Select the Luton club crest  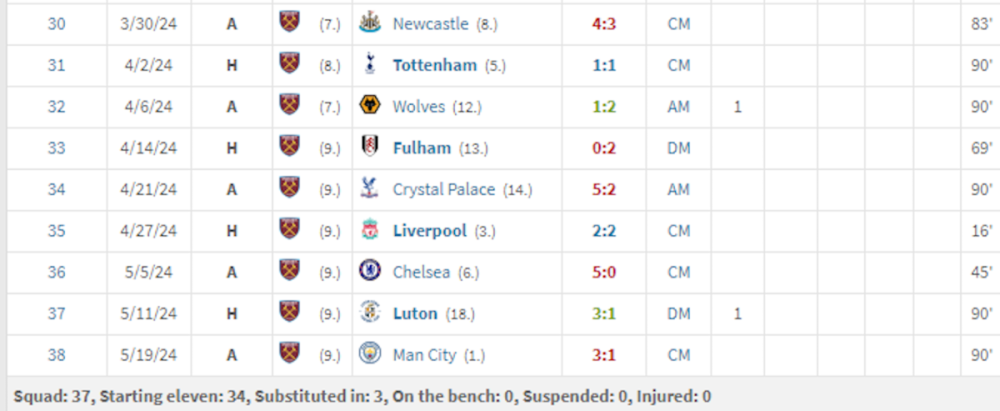point(369,313)
